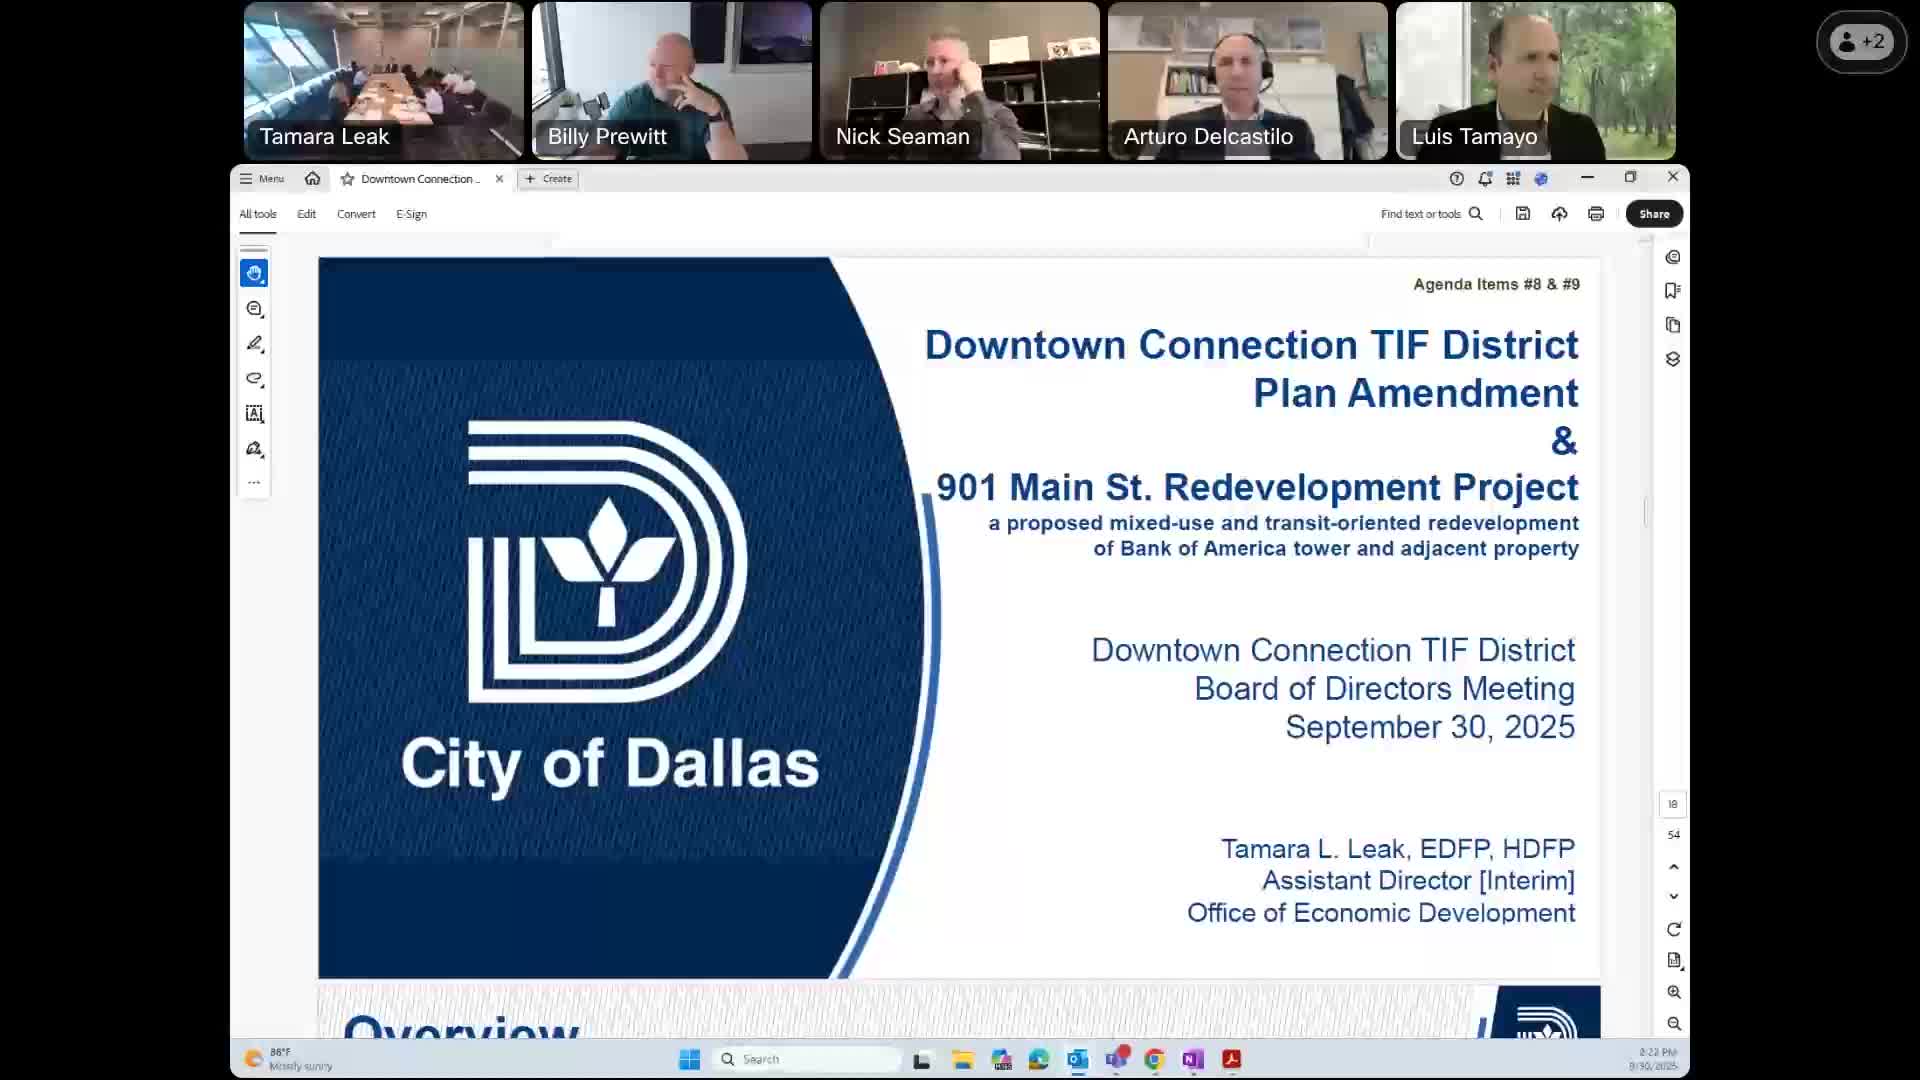Screen dimensions: 1920x1080
Task: Open the Convert menu tab
Action: click(x=356, y=214)
